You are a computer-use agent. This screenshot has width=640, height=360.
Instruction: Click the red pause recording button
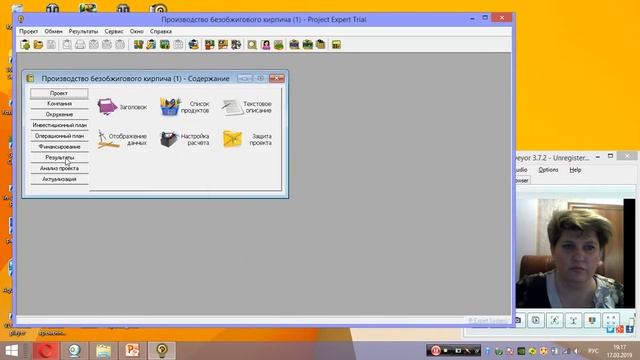coord(436,351)
